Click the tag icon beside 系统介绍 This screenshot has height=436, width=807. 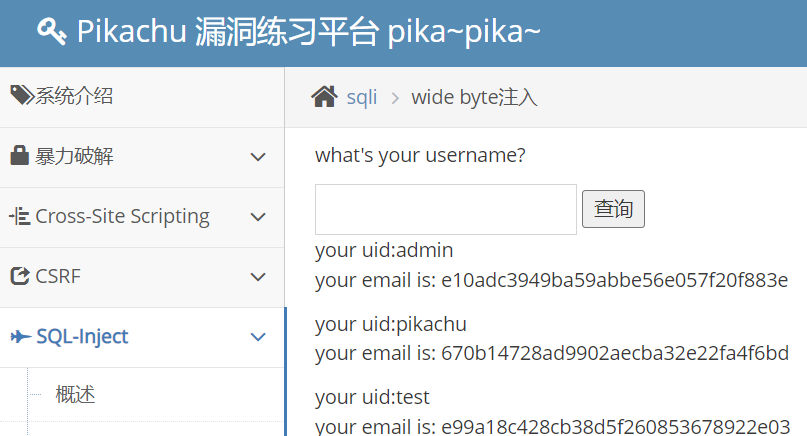[x=22, y=95]
